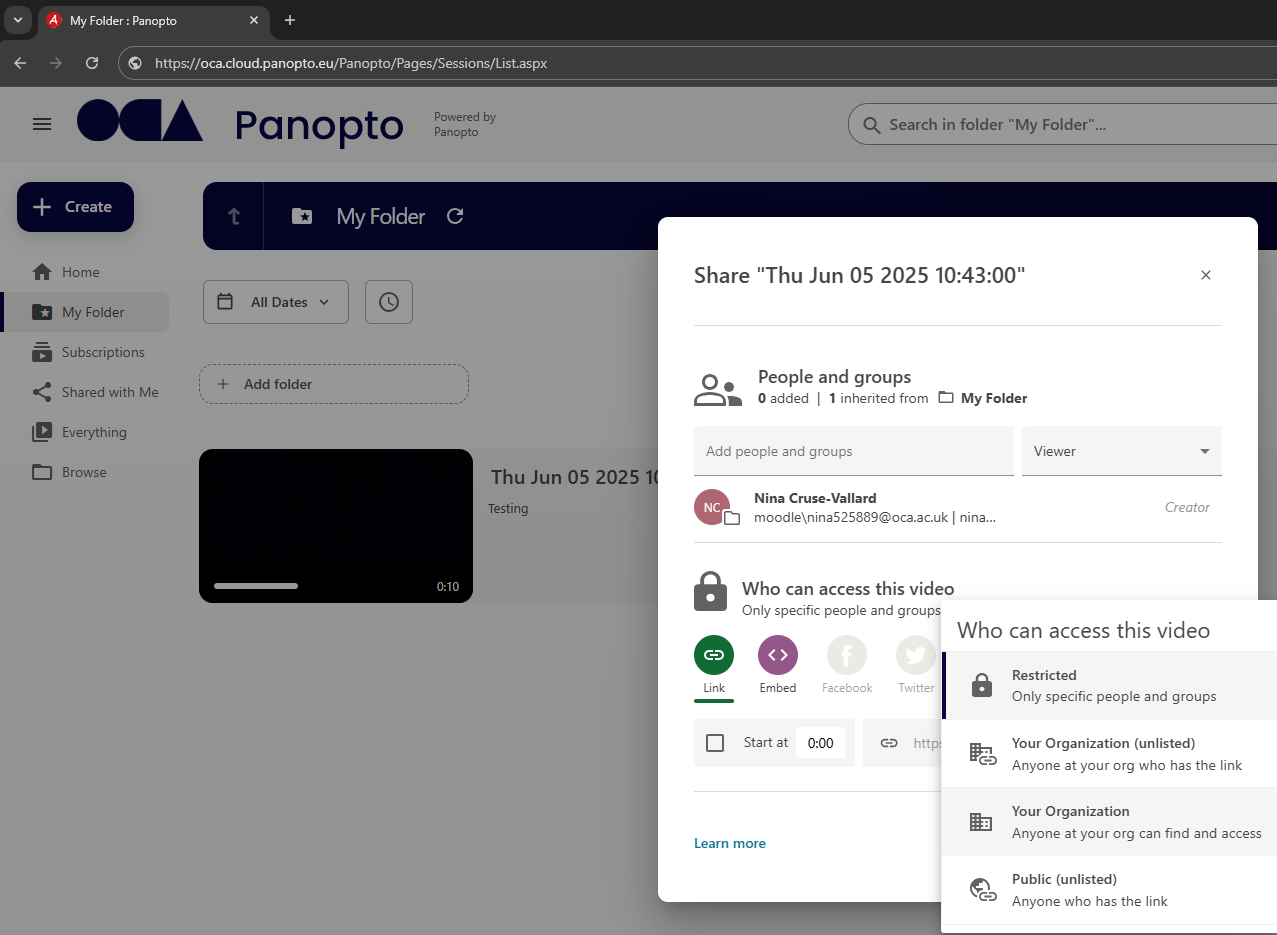The image size is (1277, 935).
Task: Click the link chain icon beside URL
Action: (x=889, y=743)
